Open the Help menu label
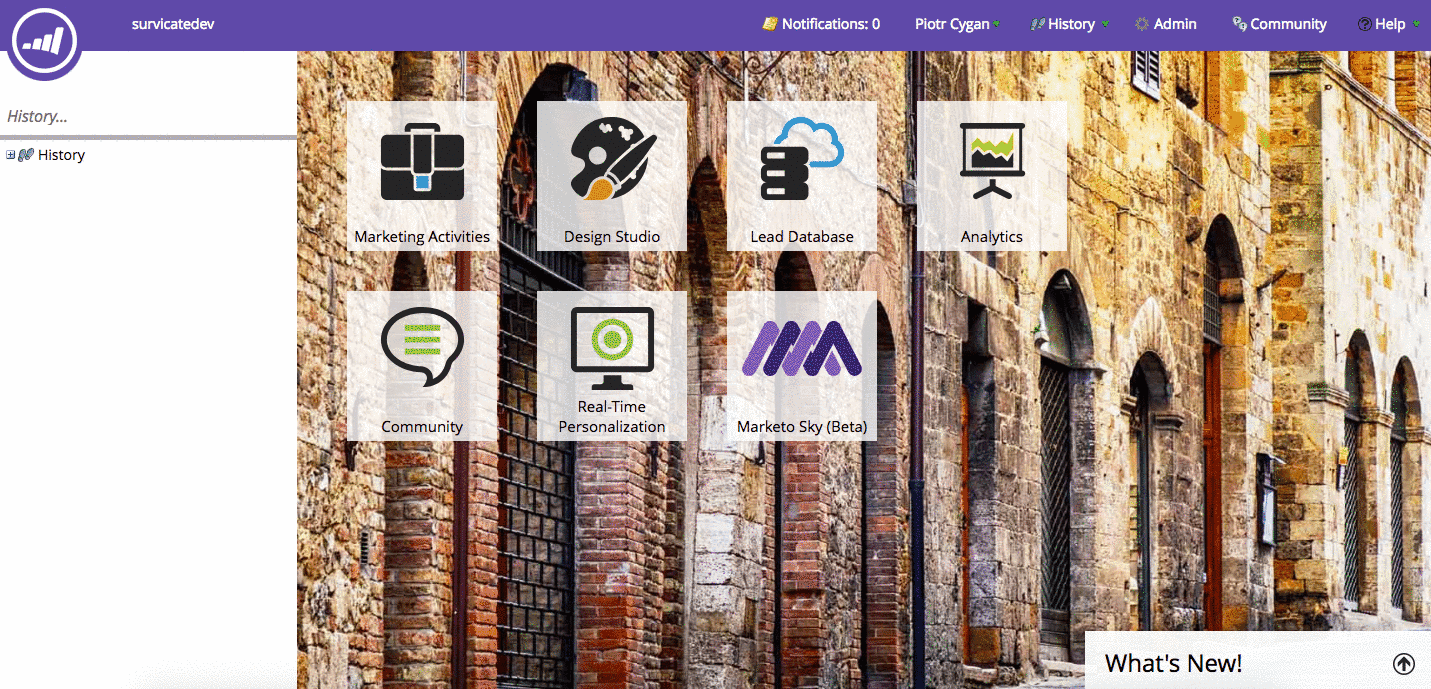 [1390, 24]
